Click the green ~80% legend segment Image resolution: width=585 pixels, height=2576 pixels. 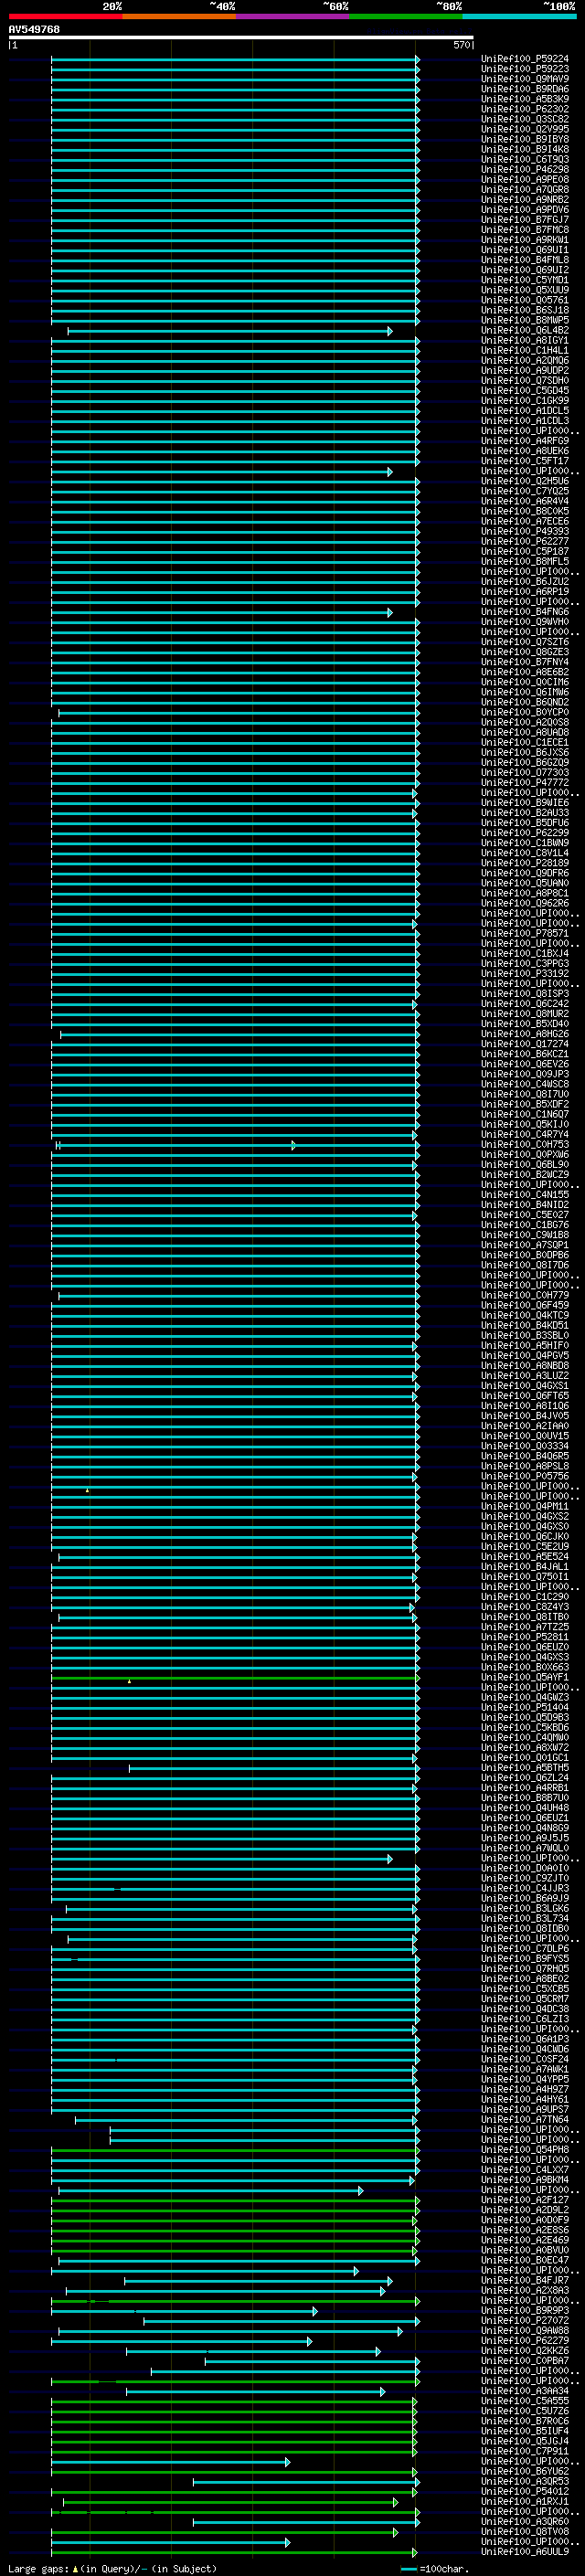(x=406, y=16)
